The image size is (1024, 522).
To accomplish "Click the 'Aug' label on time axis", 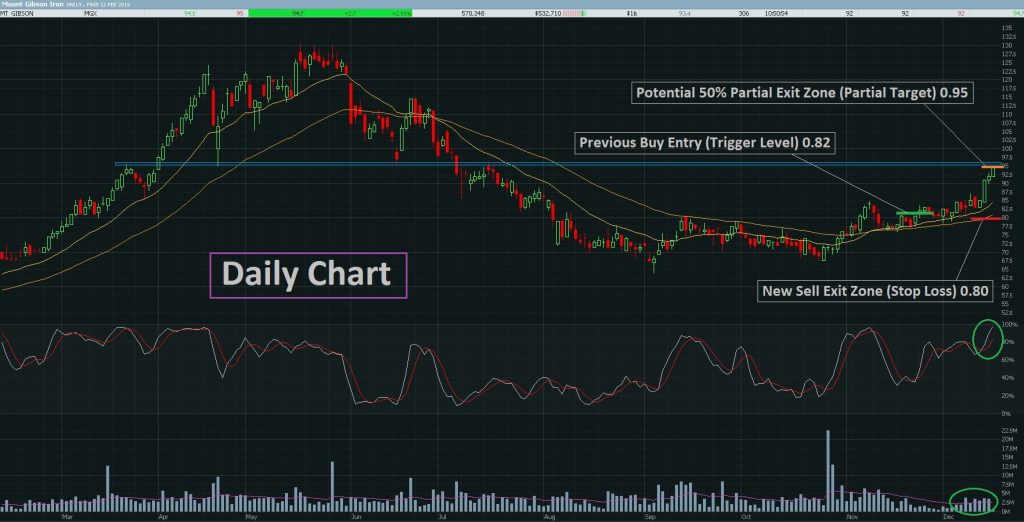I will (550, 517).
